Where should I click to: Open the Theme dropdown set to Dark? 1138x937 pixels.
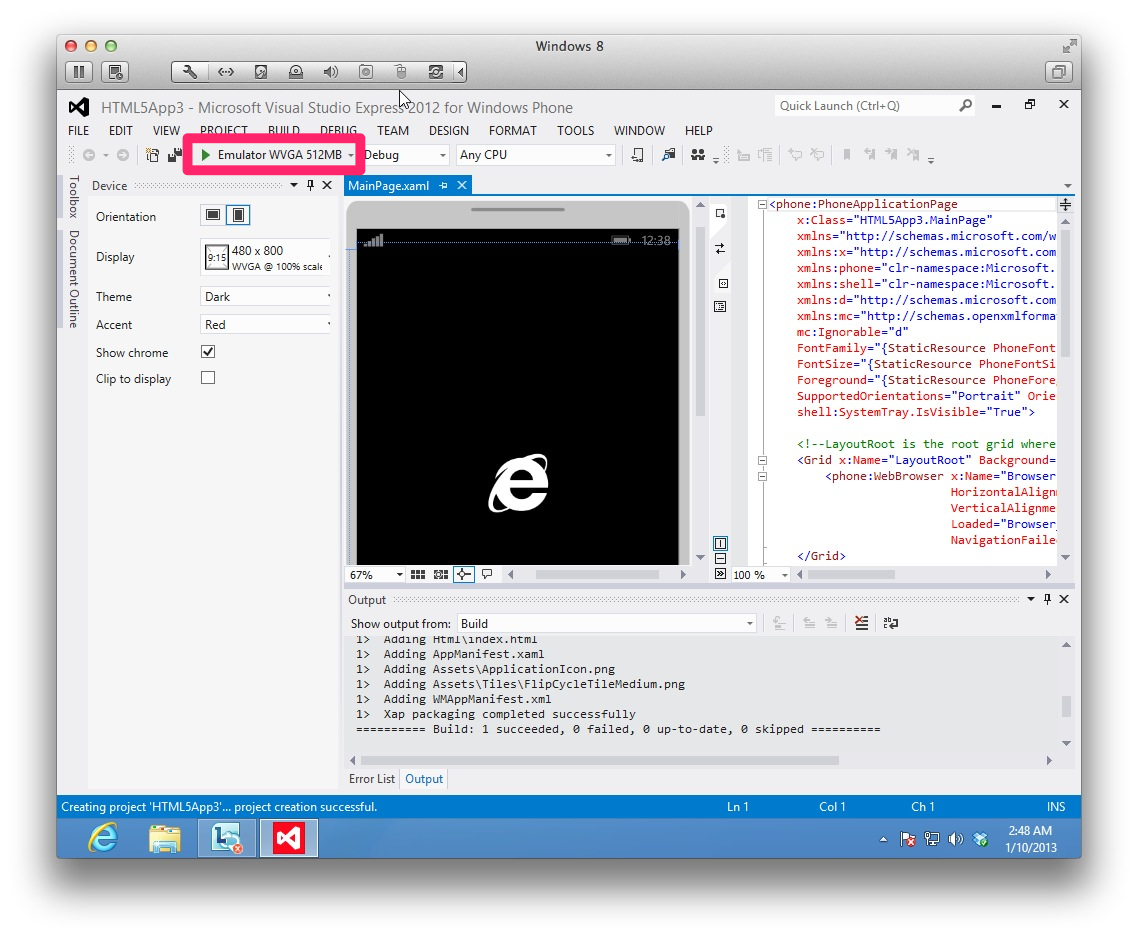coord(267,297)
